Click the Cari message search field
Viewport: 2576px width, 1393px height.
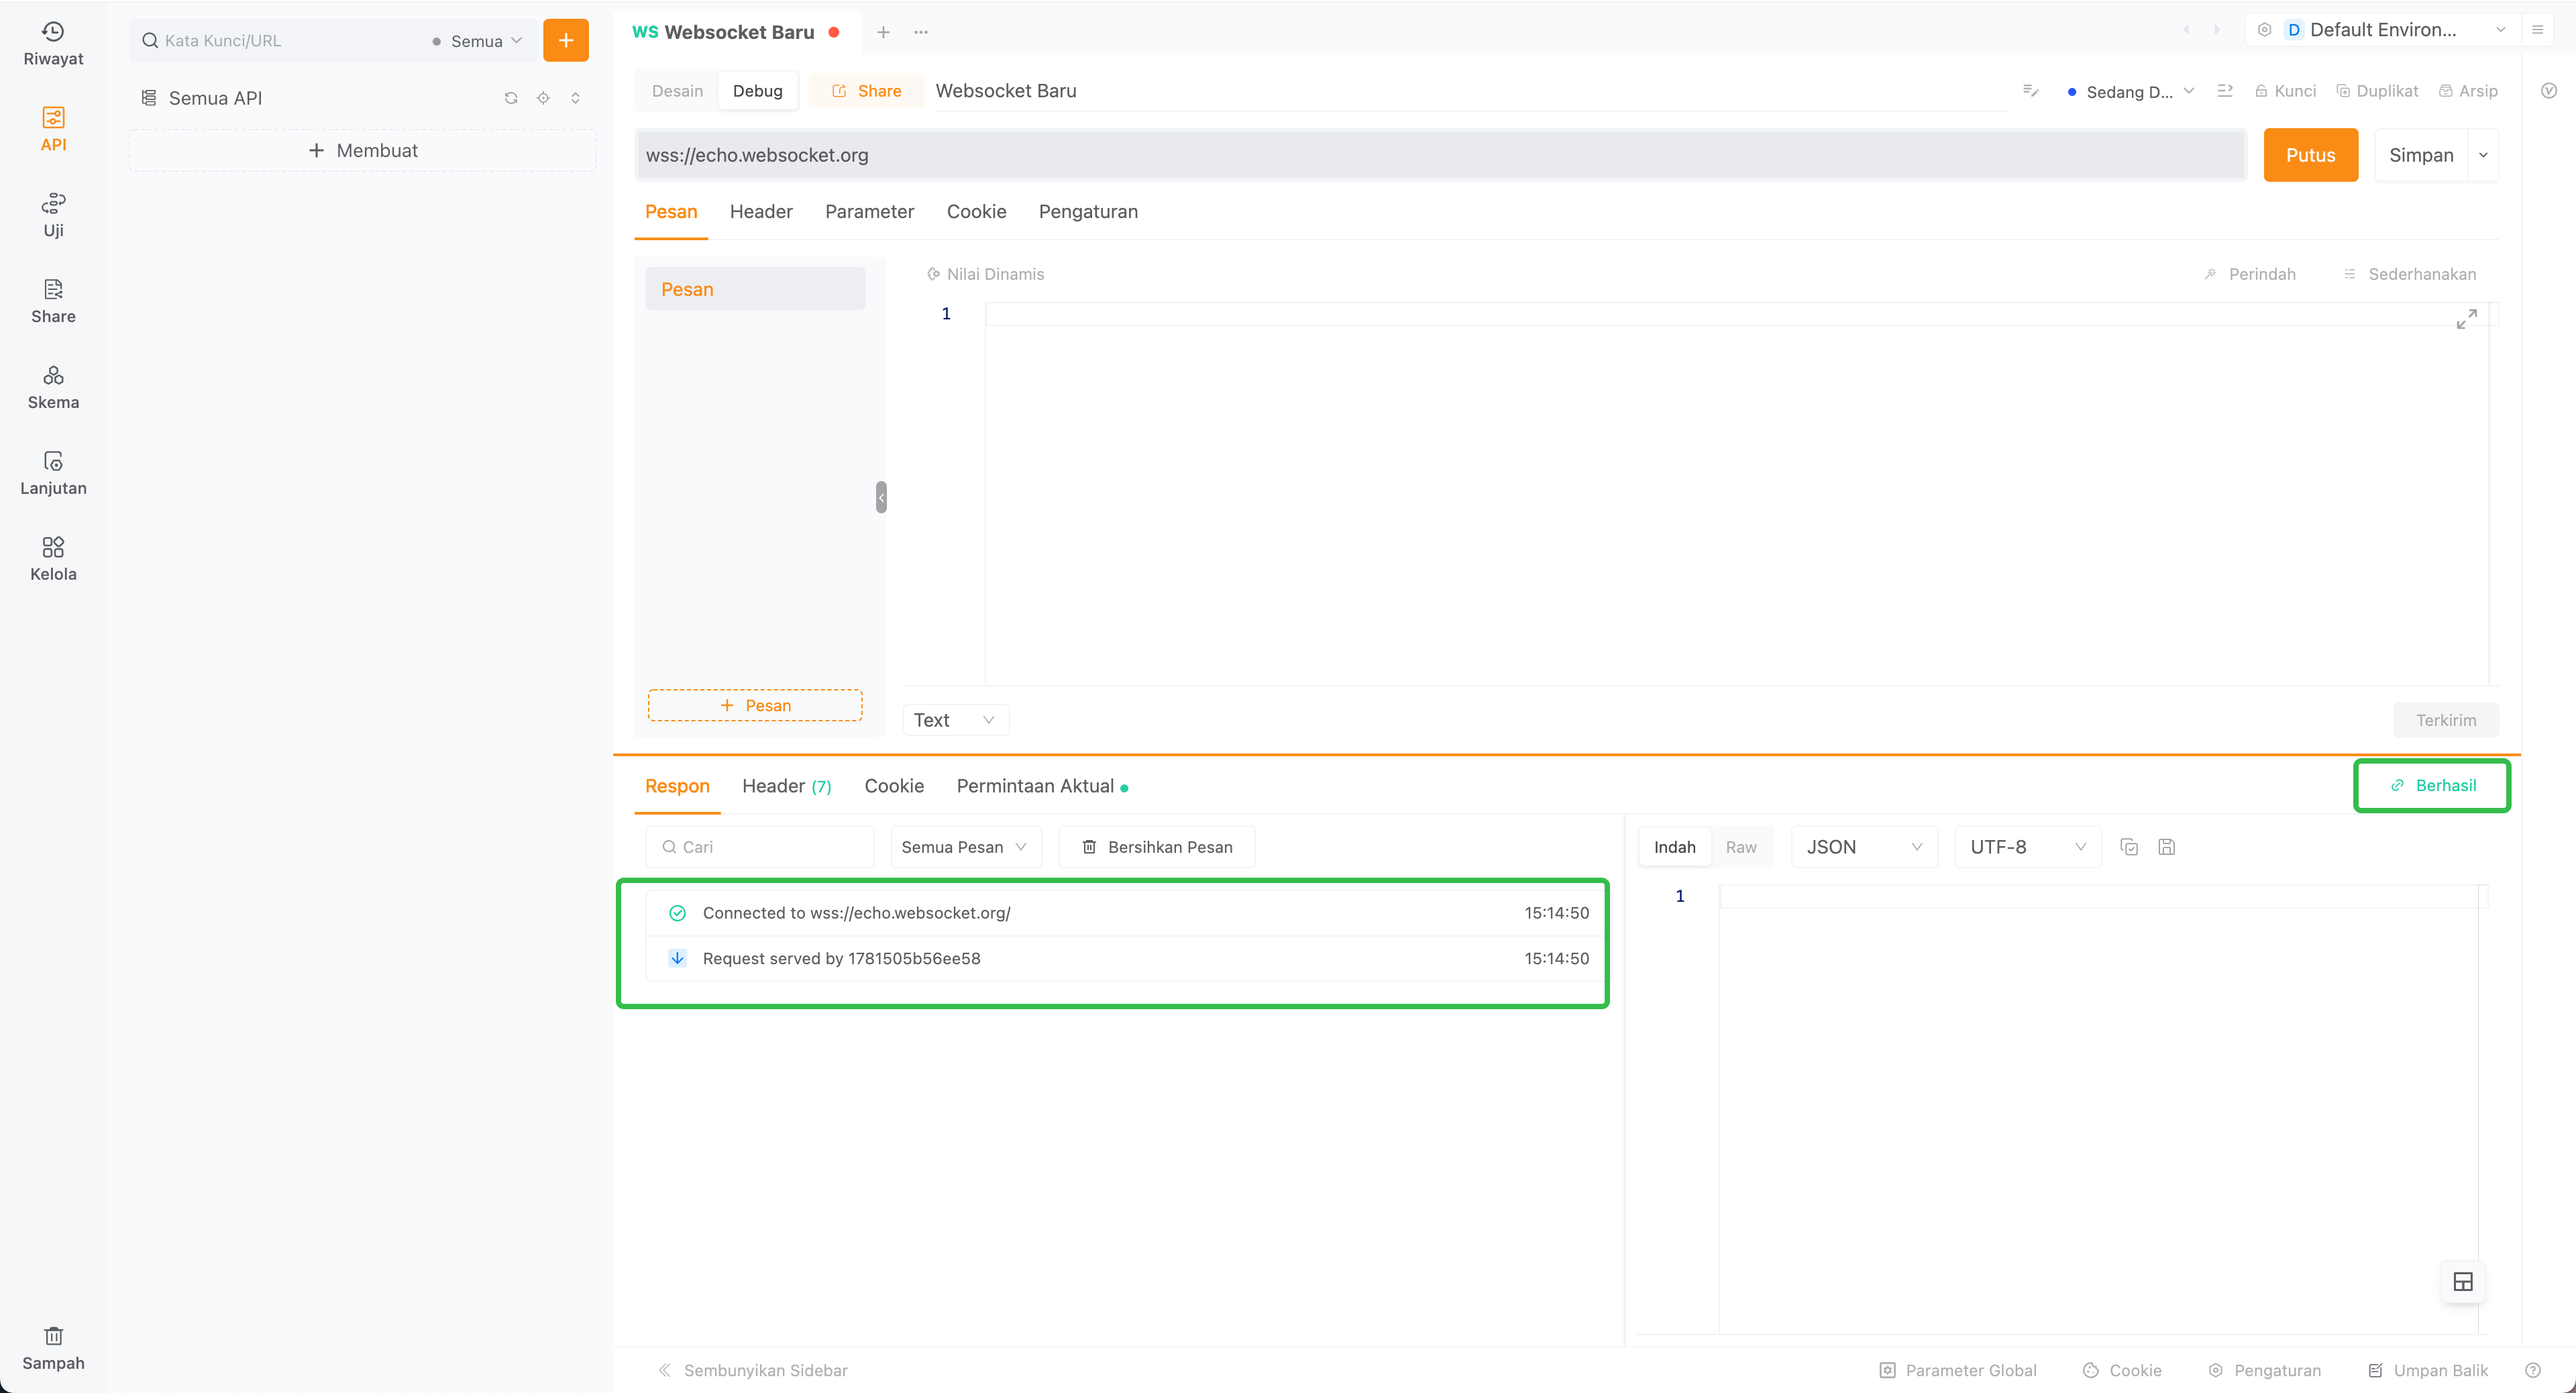pyautogui.click(x=759, y=847)
